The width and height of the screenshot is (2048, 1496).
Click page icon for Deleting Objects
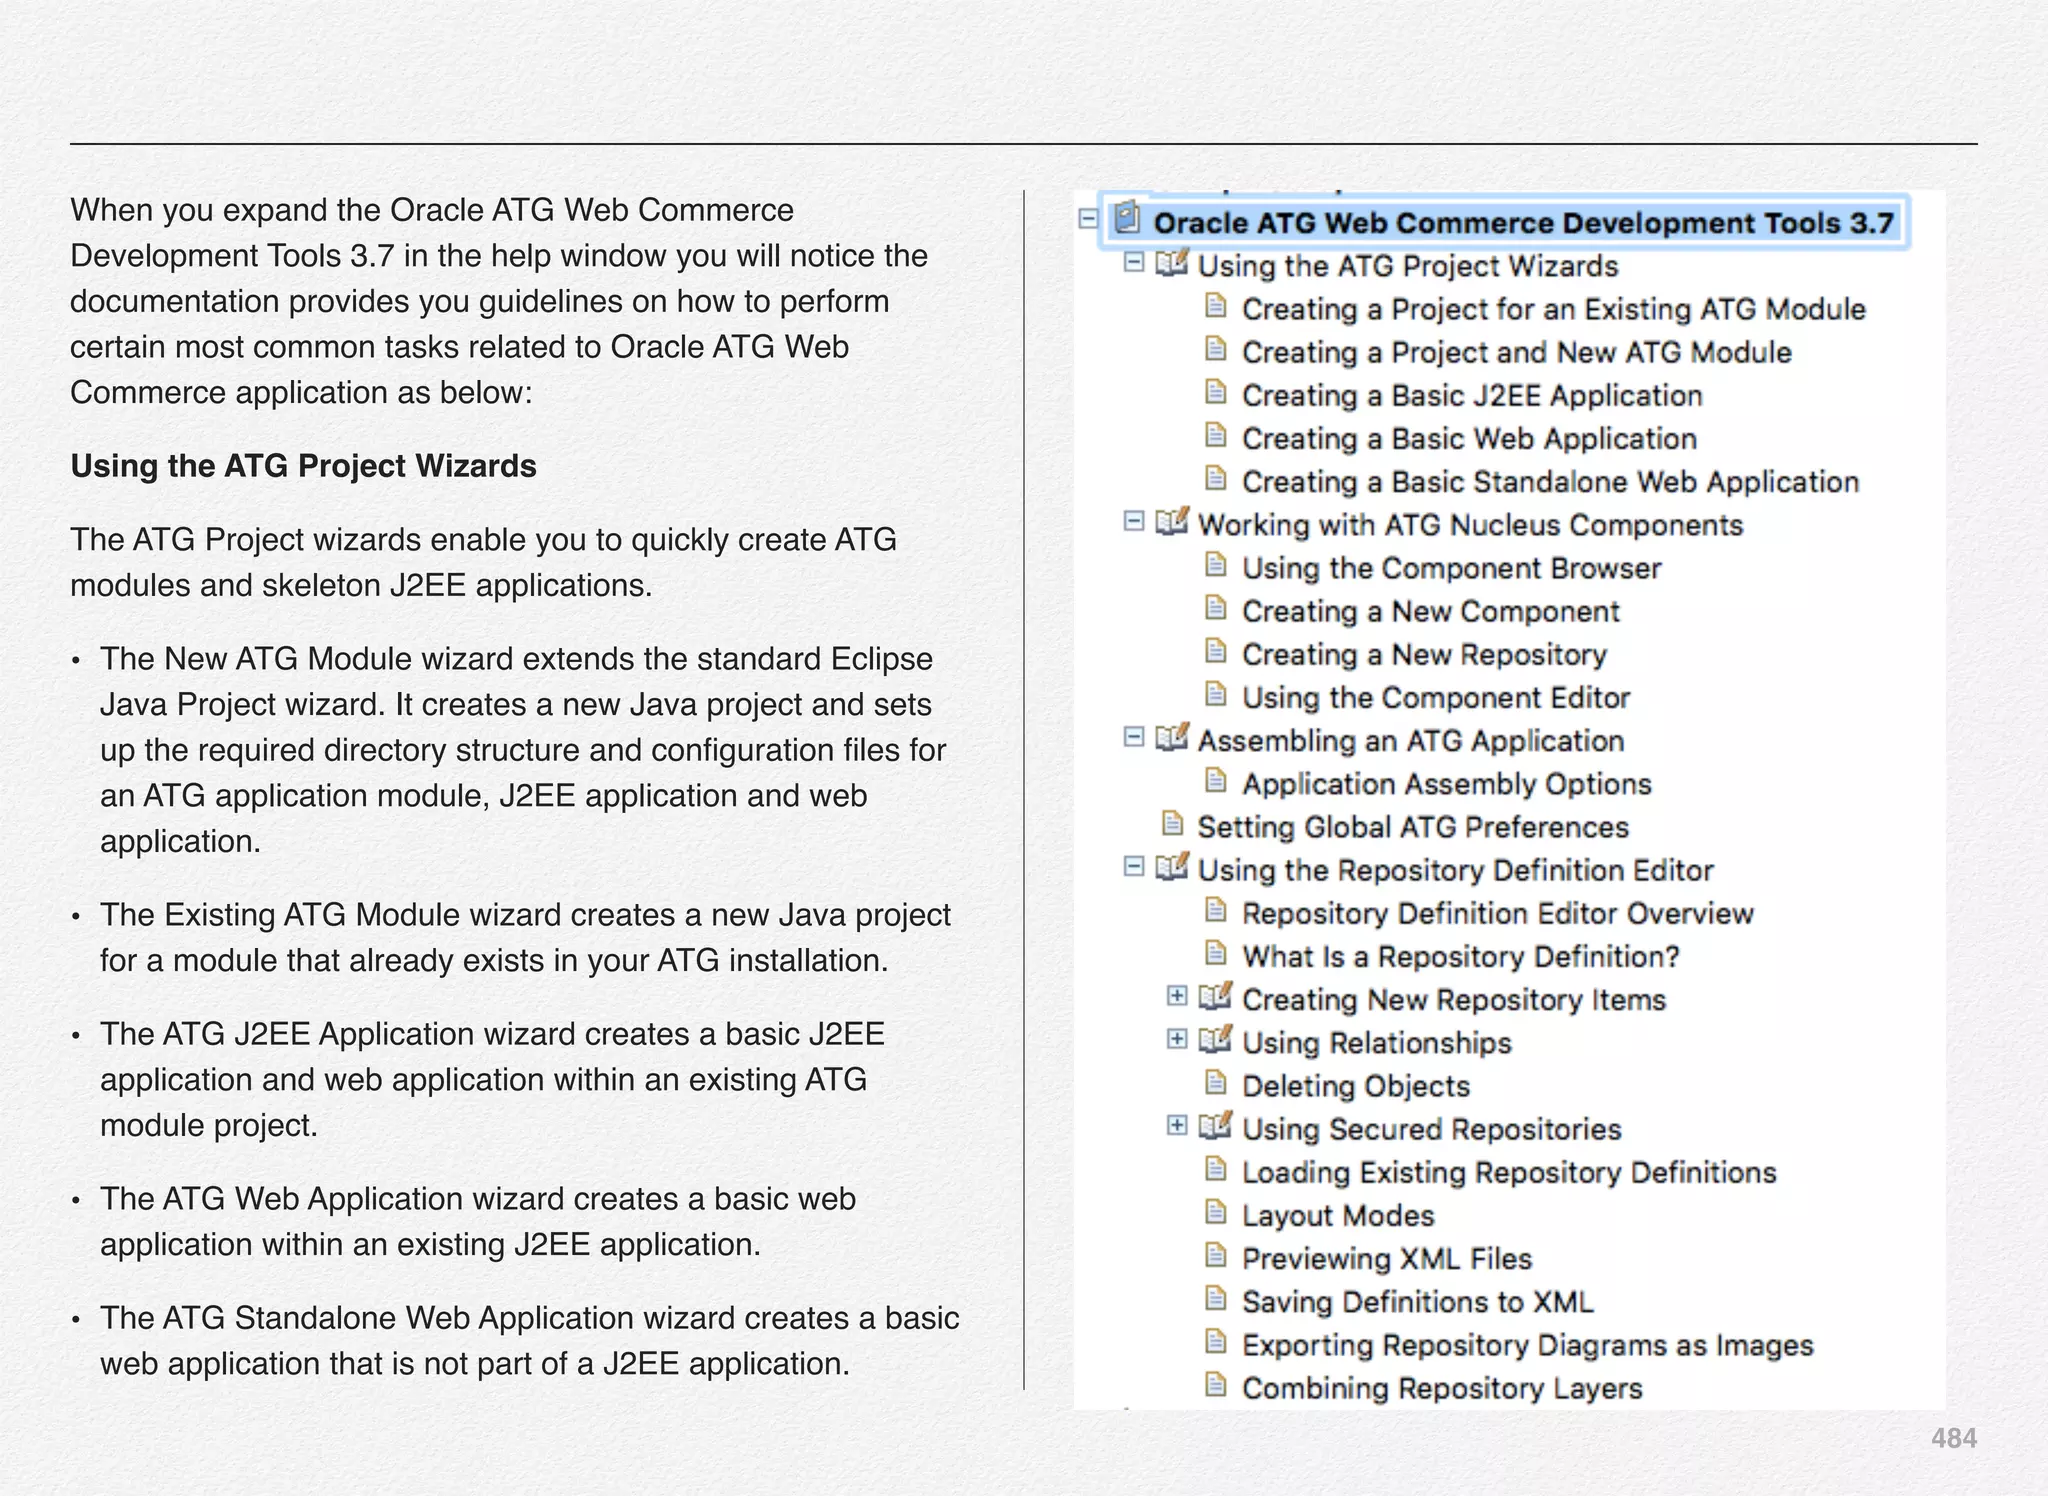pos(1216,1082)
